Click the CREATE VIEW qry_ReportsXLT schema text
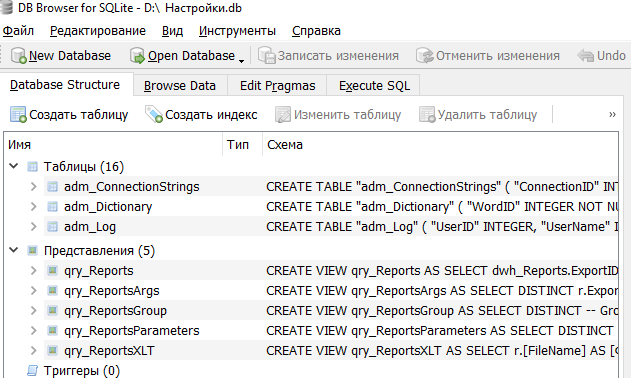Screen dimensions: 631x378 coord(442,351)
